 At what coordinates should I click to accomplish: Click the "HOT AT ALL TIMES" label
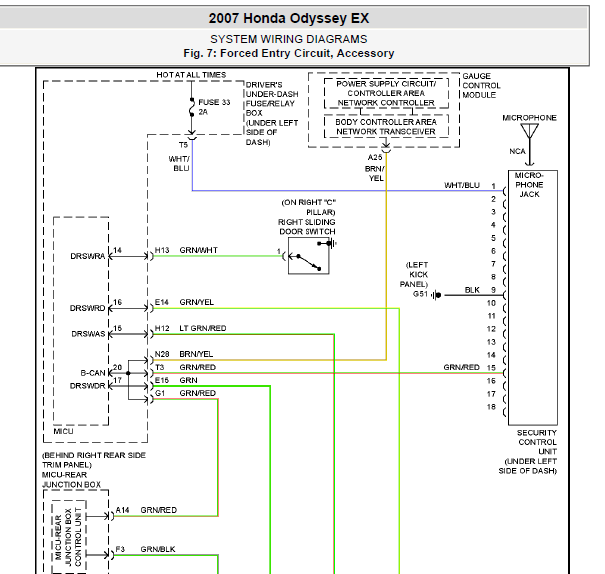(x=191, y=75)
